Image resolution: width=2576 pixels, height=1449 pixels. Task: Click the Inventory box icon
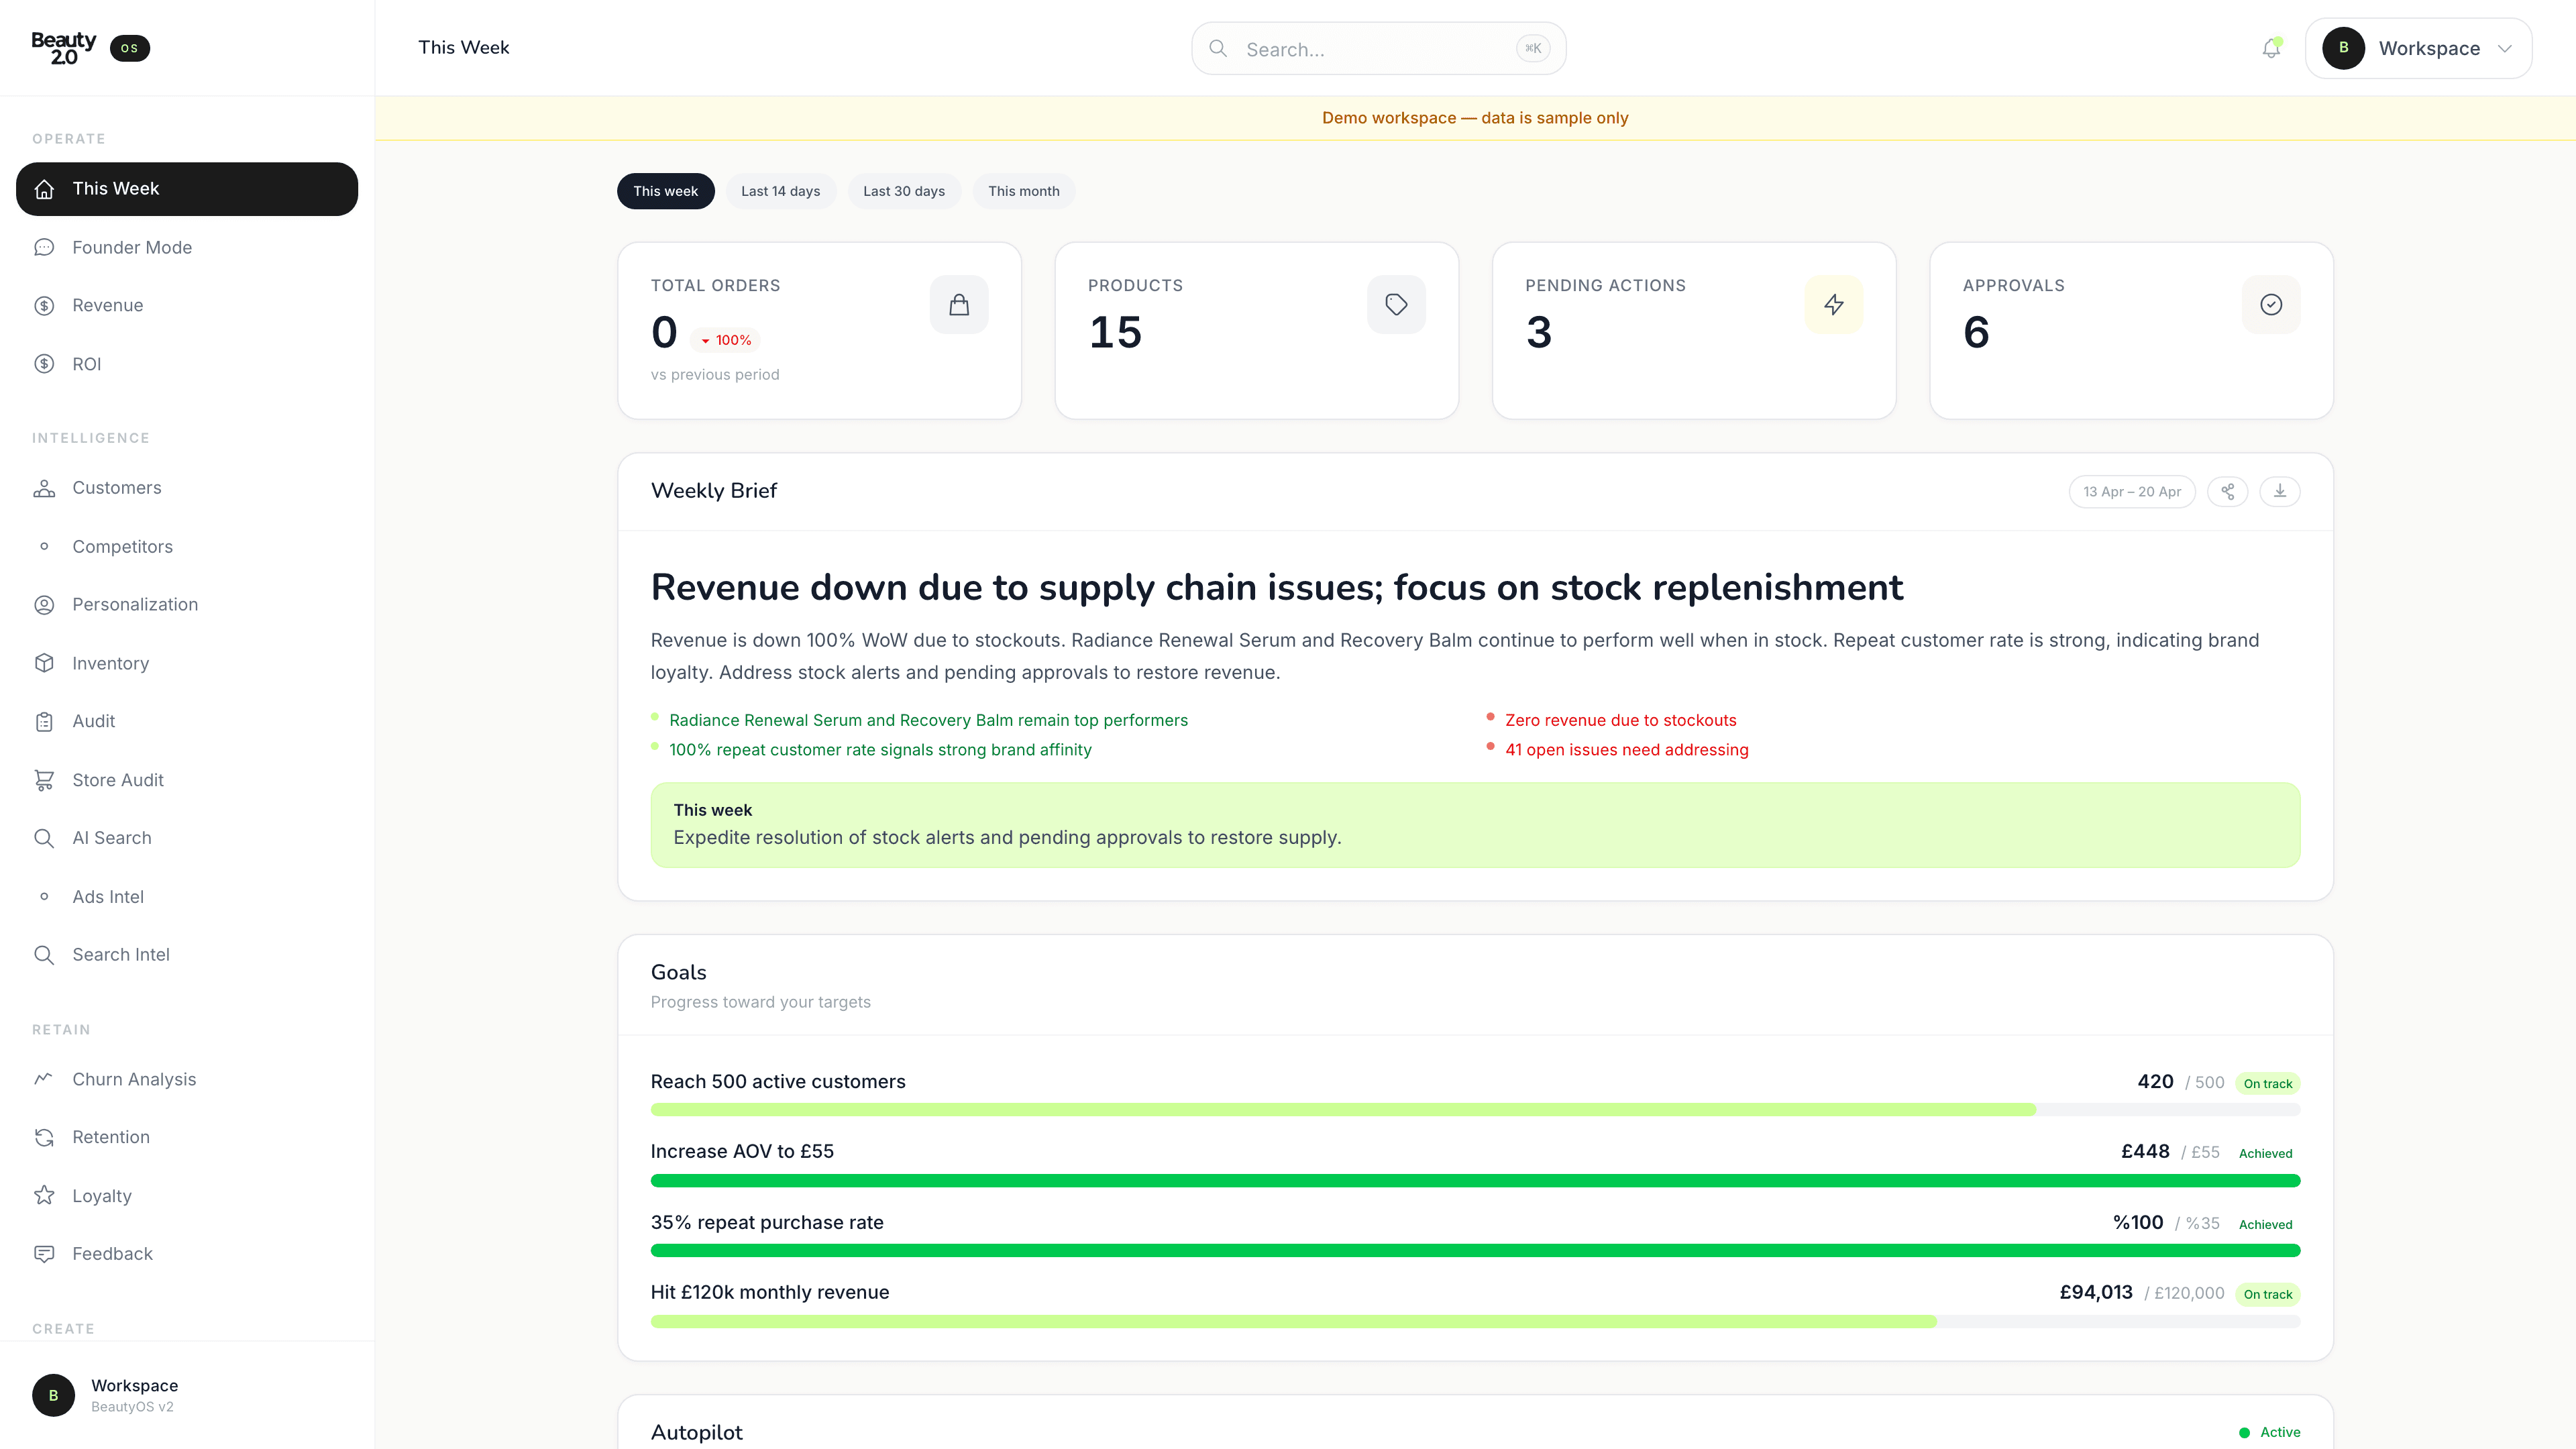pyautogui.click(x=44, y=663)
